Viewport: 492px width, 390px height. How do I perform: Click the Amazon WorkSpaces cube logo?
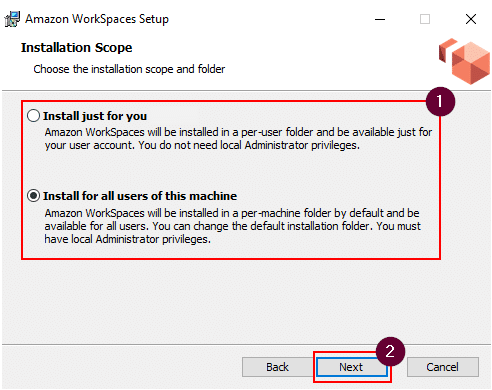point(464,61)
